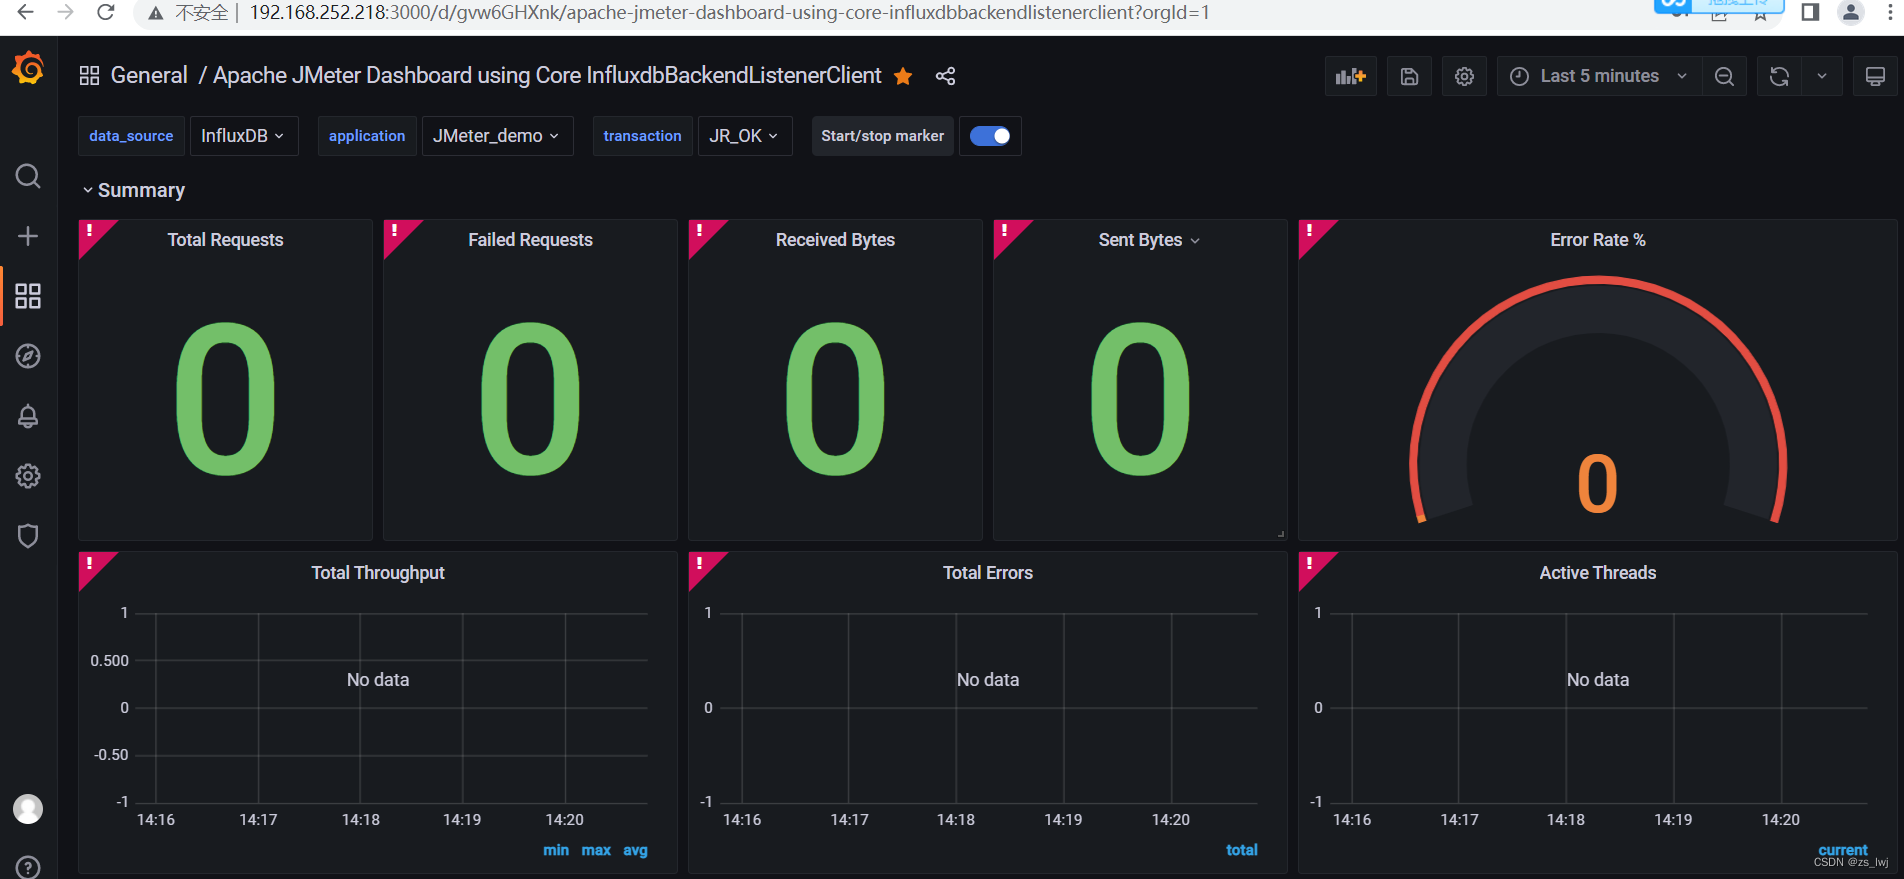
Task: Click the current legend header in Active Threads
Action: click(1843, 849)
